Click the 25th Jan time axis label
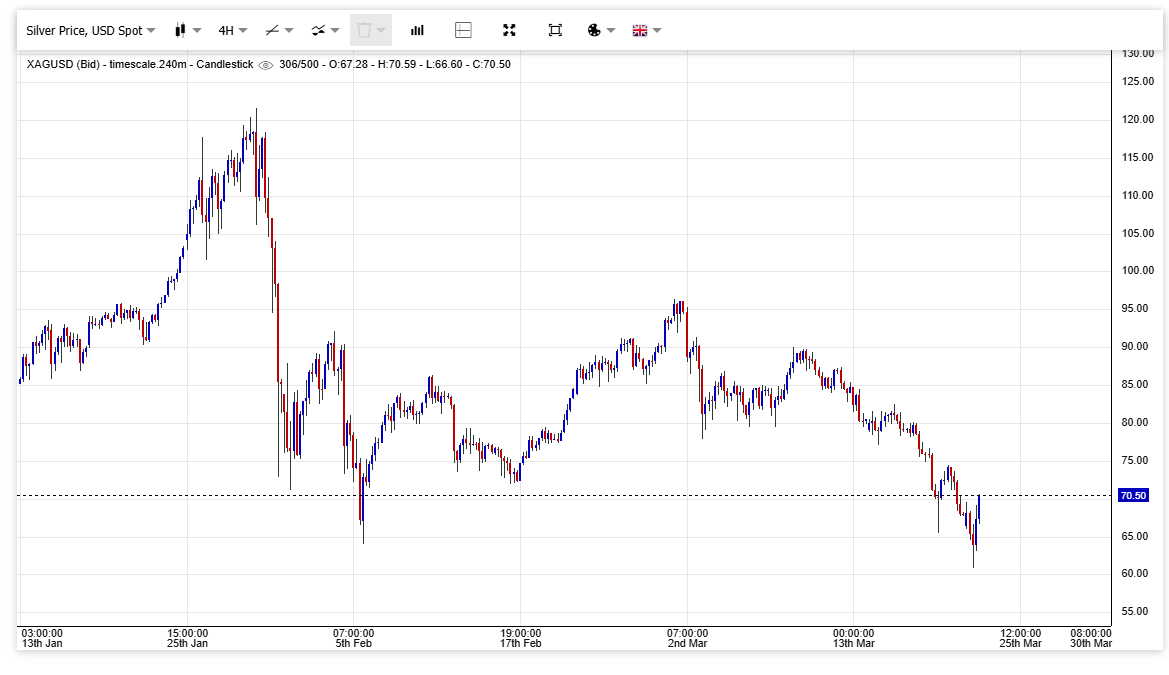Image resolution: width=1169 pixels, height=675 pixels. [x=188, y=643]
